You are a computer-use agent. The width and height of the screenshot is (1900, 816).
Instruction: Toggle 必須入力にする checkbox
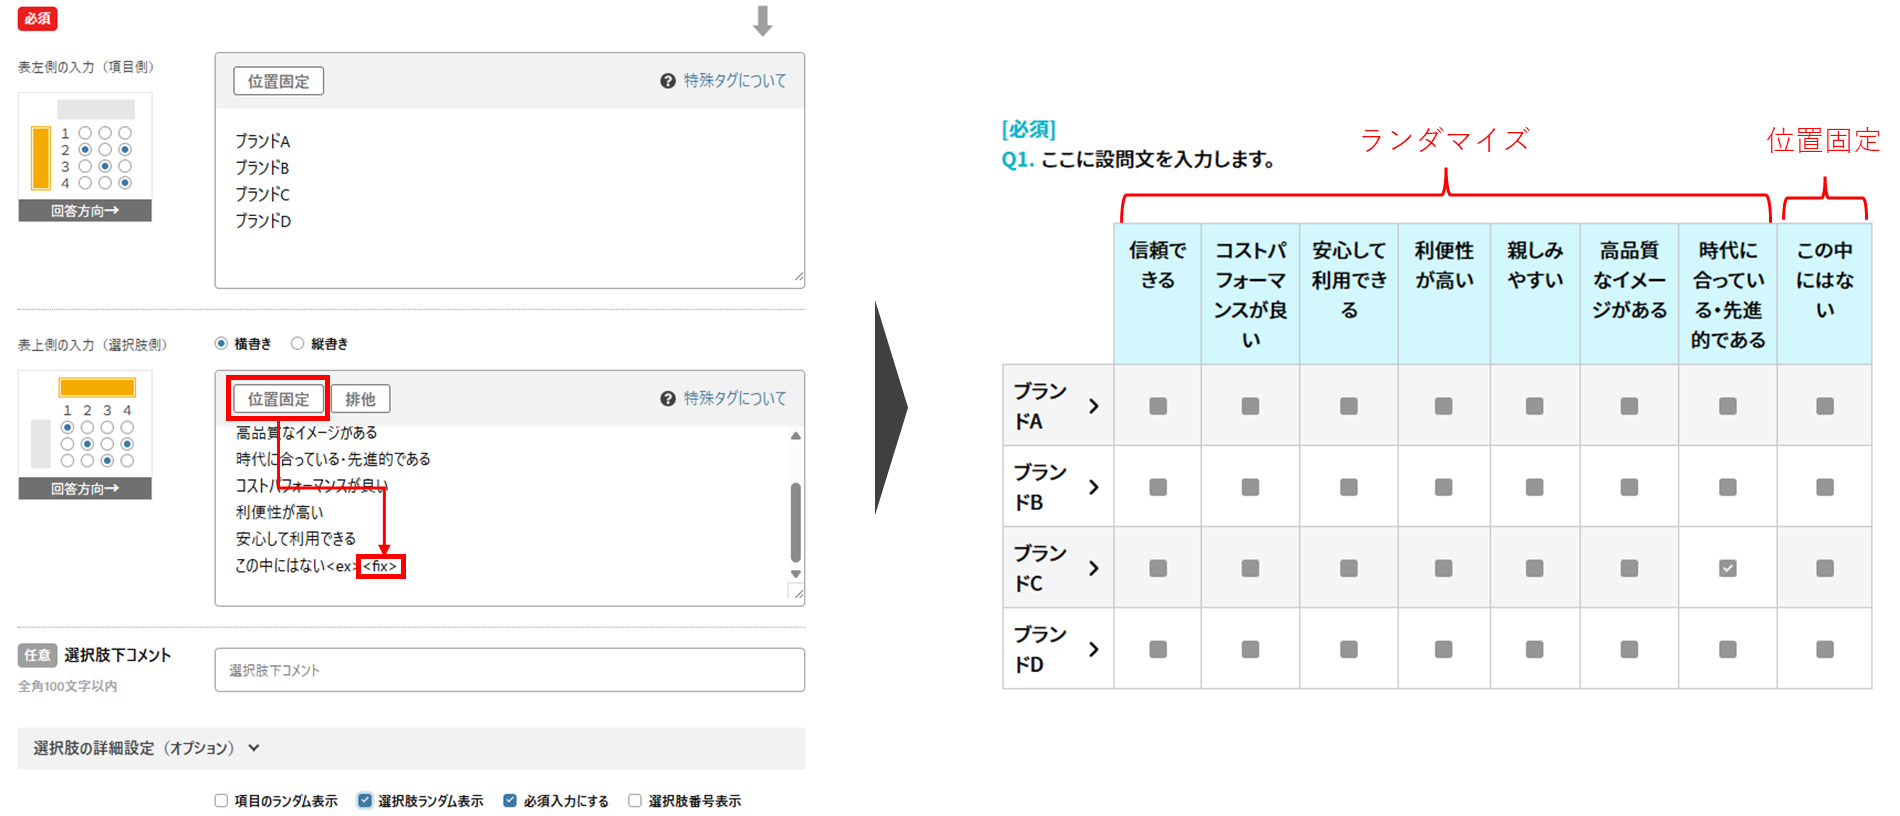click(x=510, y=801)
